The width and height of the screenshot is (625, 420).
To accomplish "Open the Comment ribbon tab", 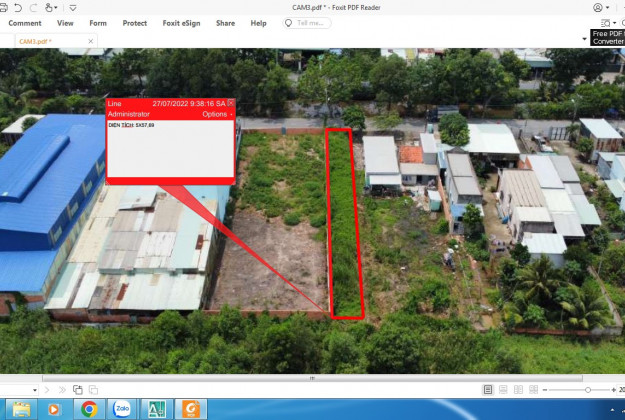I will pyautogui.click(x=25, y=23).
